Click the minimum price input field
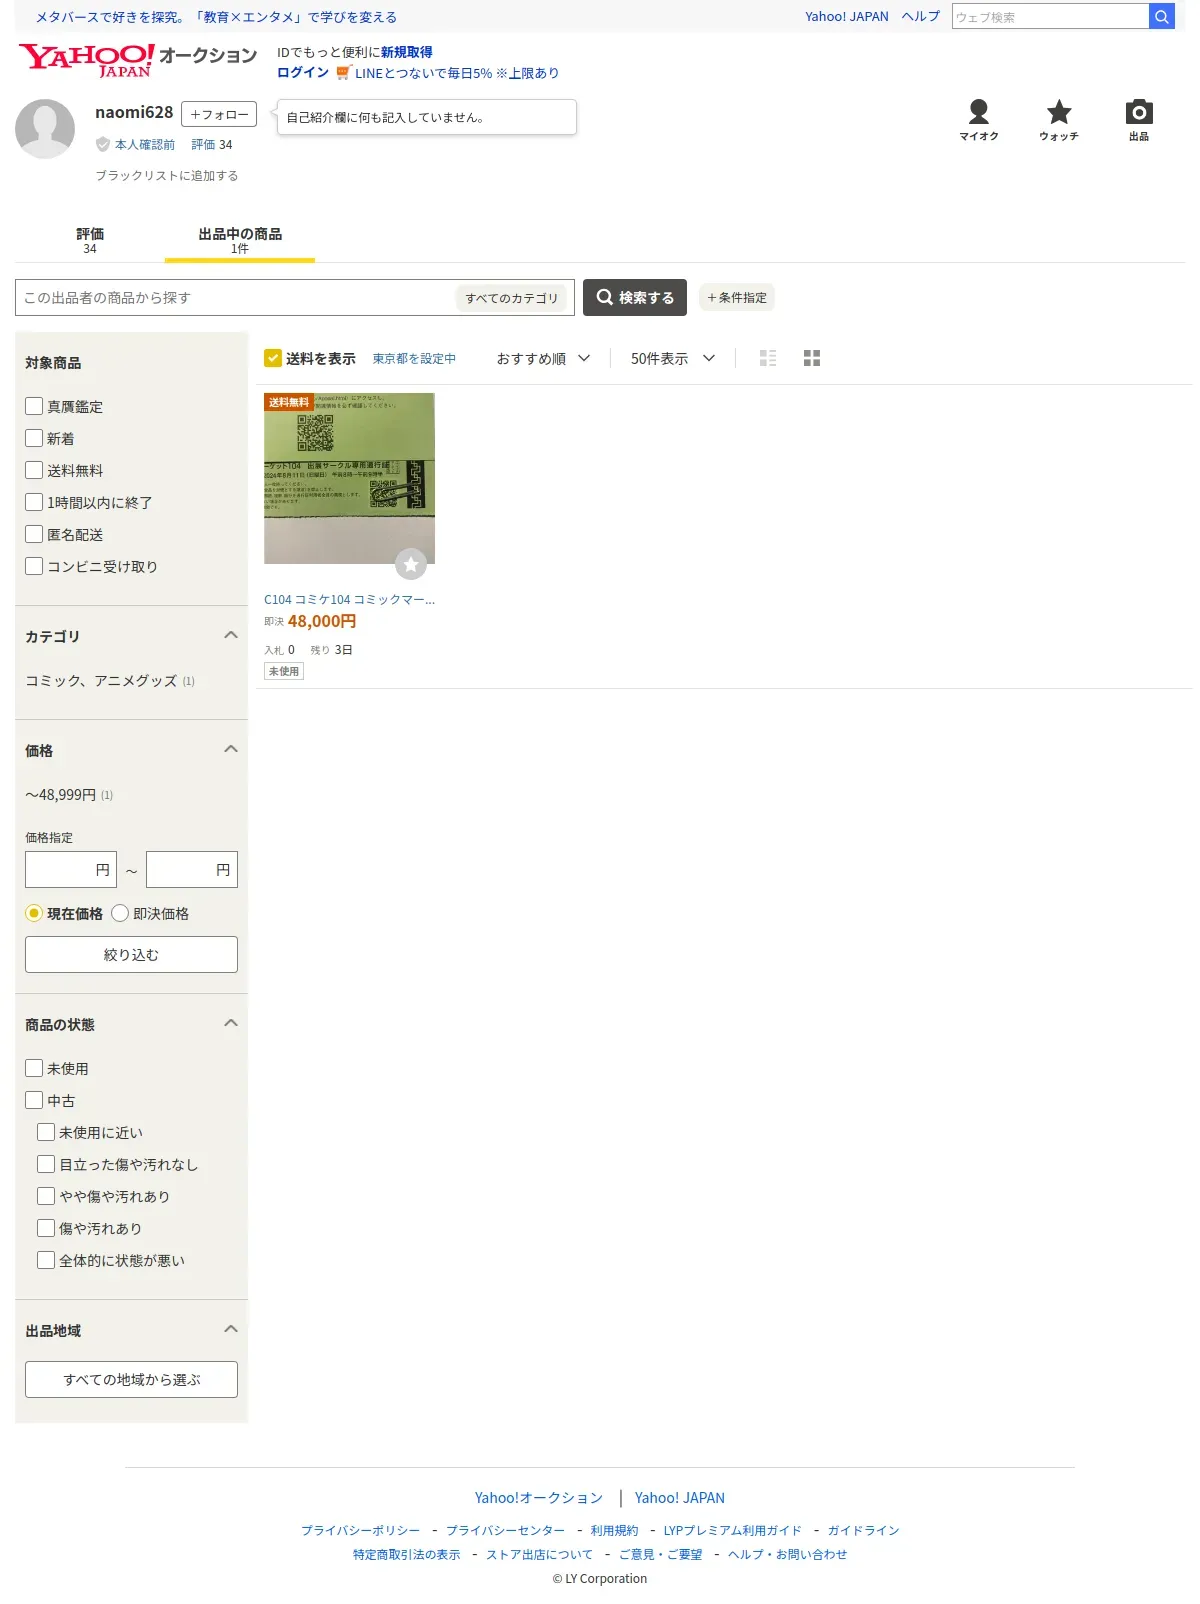The height and width of the screenshot is (1604, 1200). pyautogui.click(x=71, y=870)
